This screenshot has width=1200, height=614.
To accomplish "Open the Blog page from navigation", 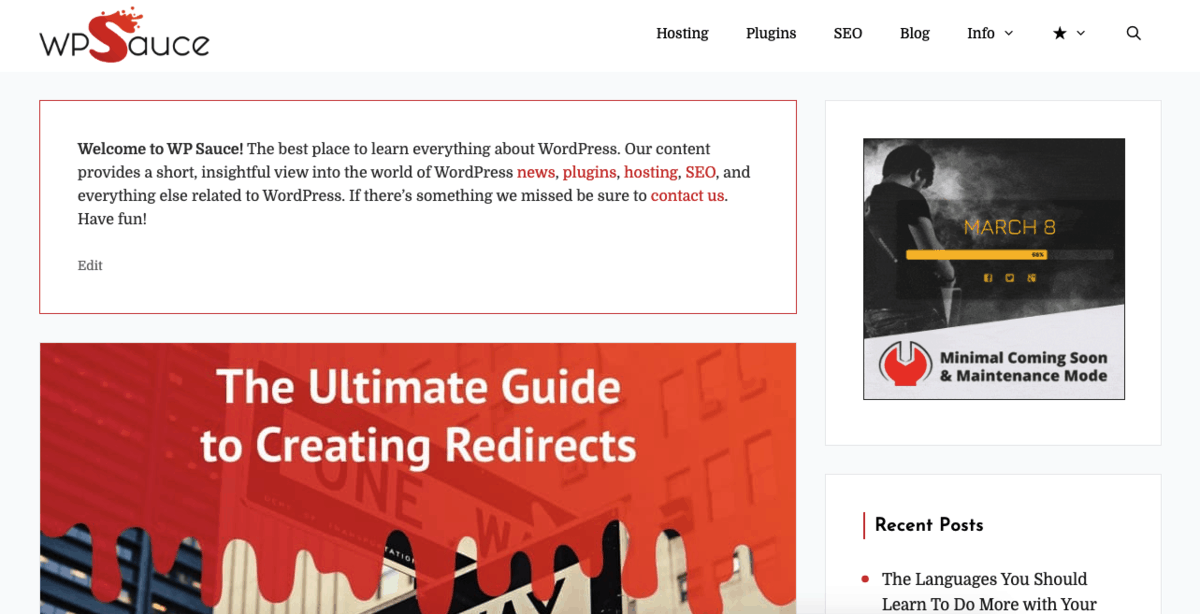I will pos(914,33).
